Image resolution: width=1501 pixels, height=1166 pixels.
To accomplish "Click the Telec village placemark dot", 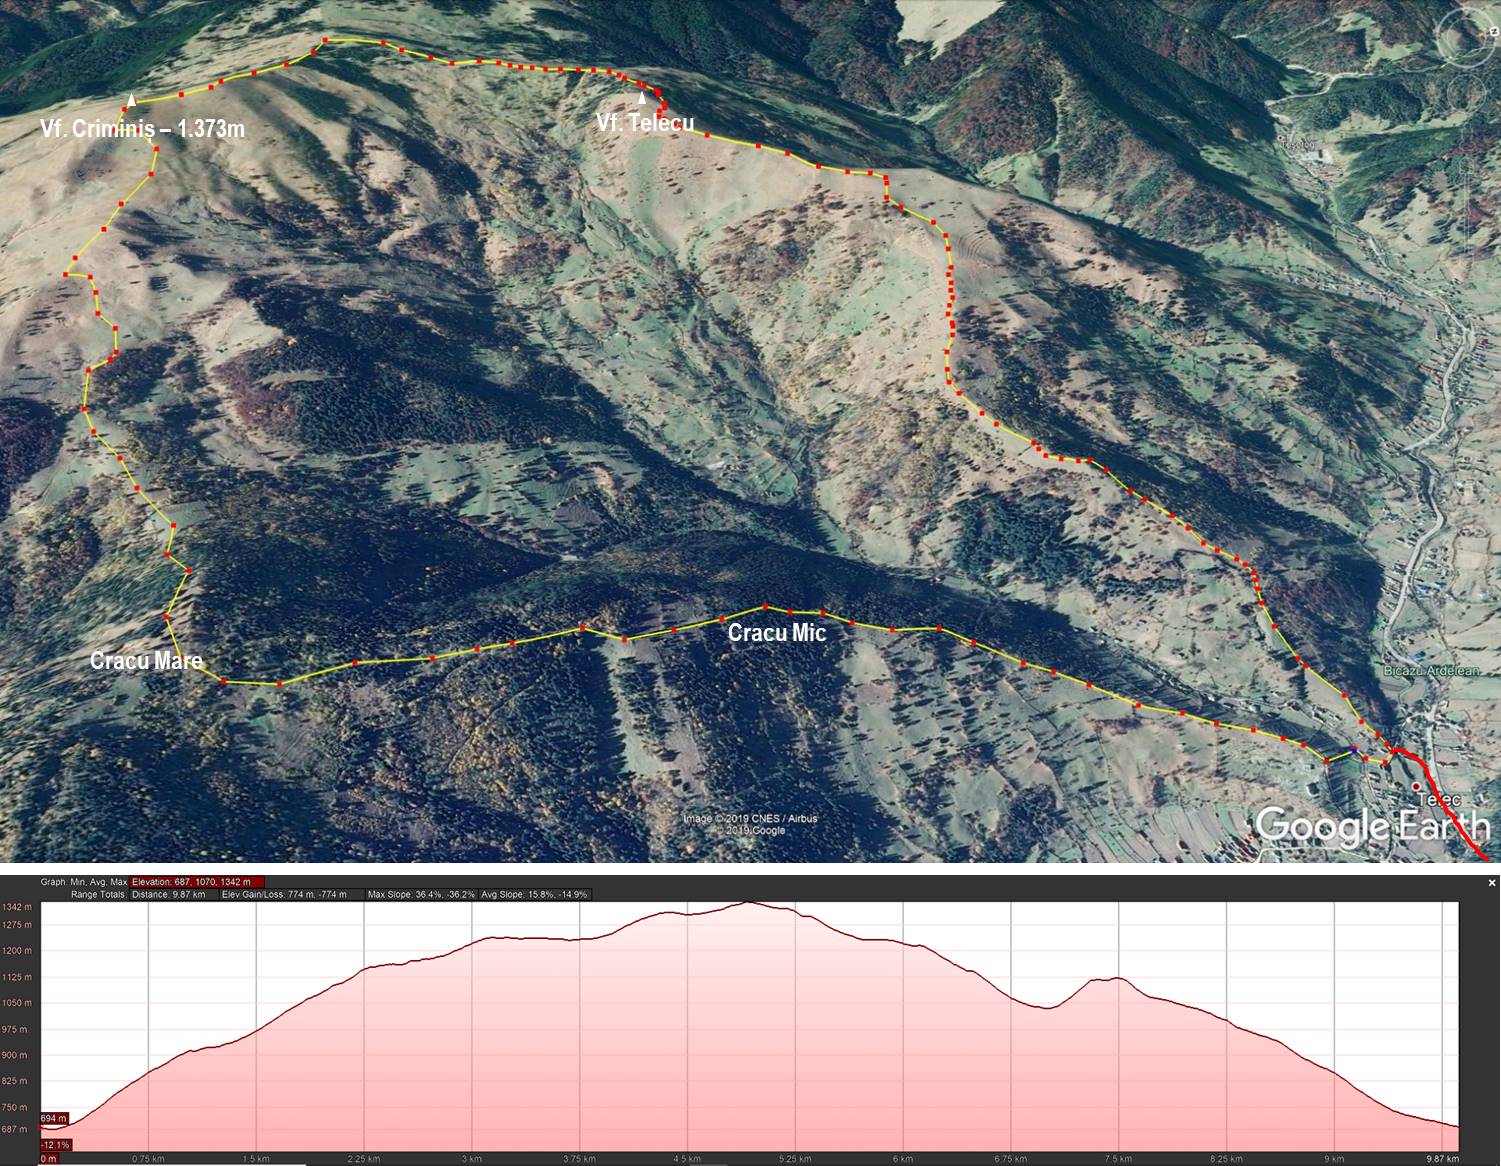I will 1417,786.
